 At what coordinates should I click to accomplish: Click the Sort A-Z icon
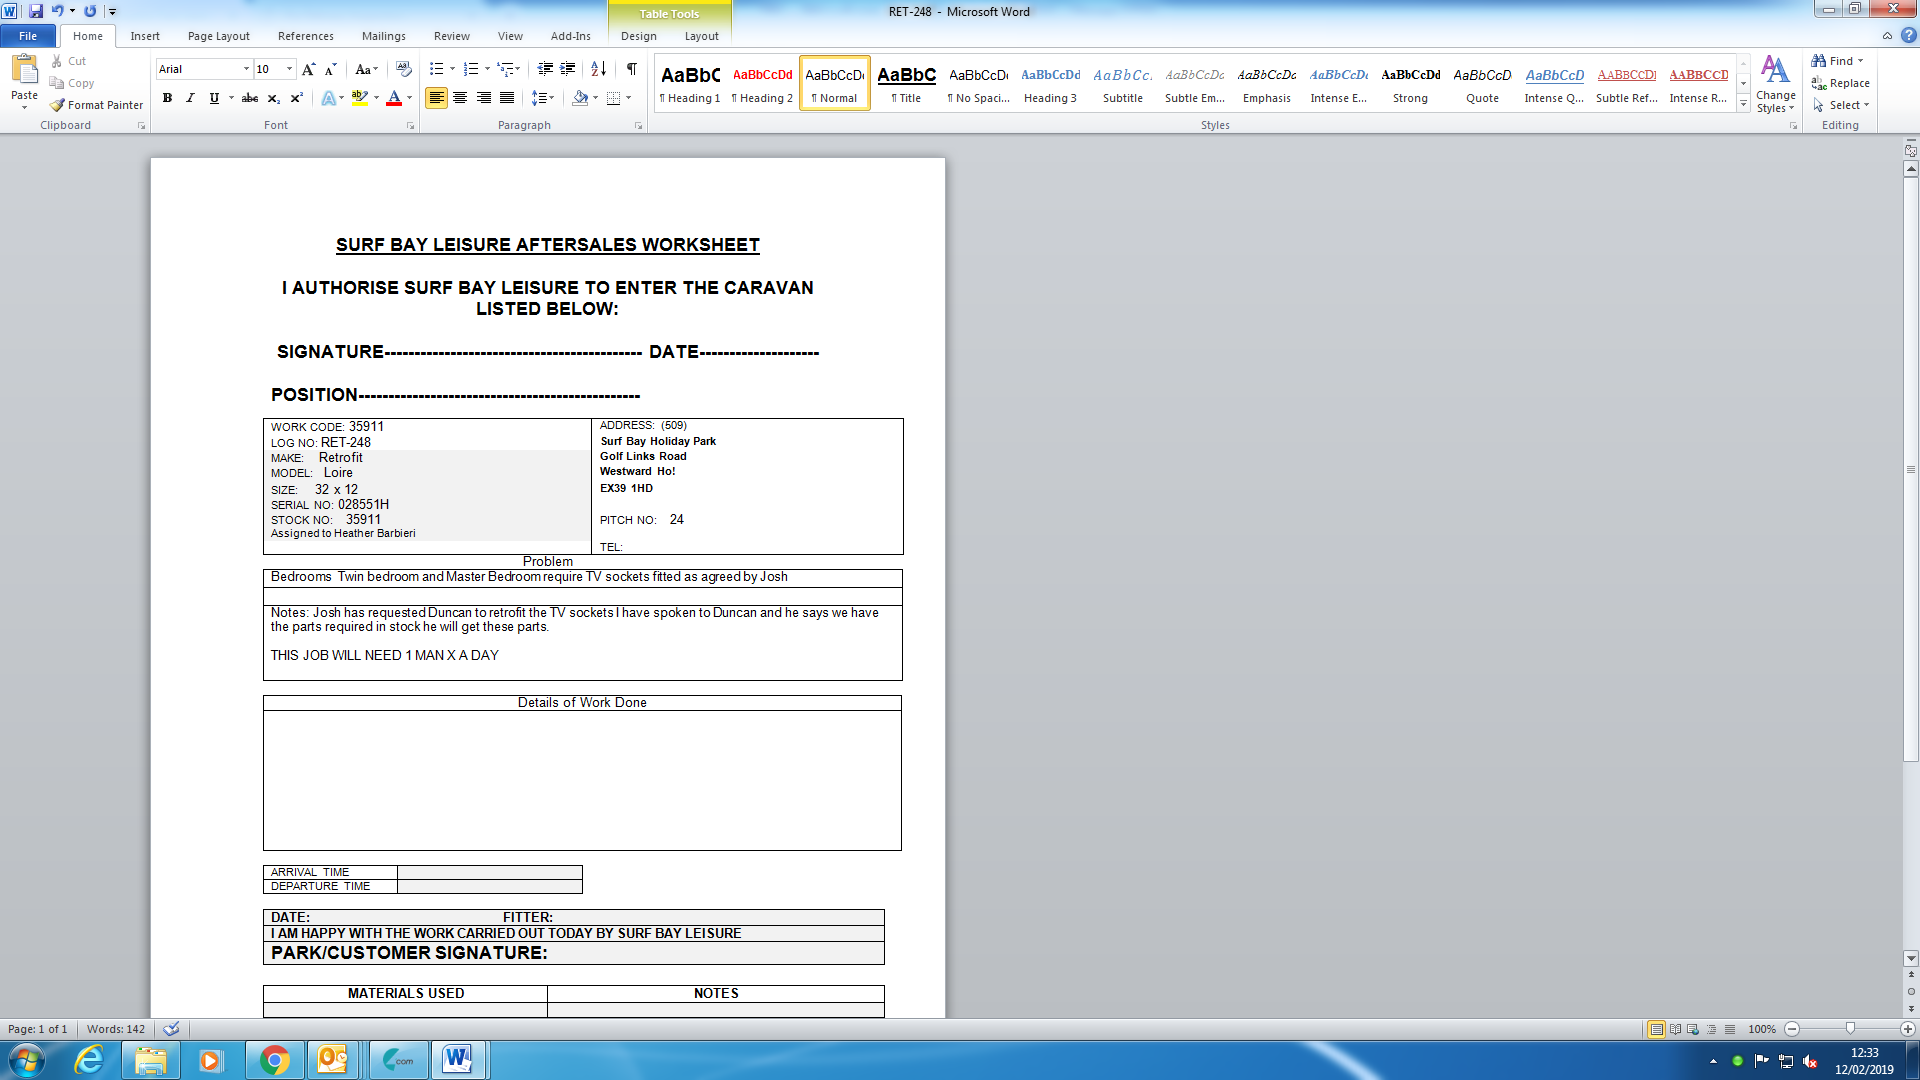tap(598, 69)
